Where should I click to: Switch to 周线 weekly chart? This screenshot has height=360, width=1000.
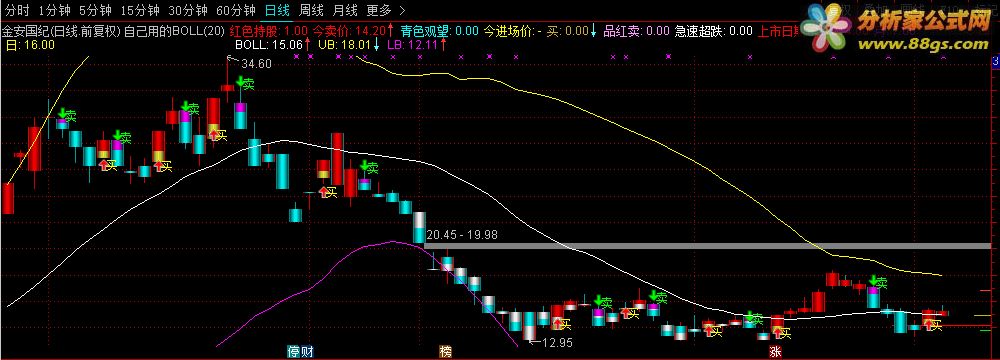(x=311, y=10)
